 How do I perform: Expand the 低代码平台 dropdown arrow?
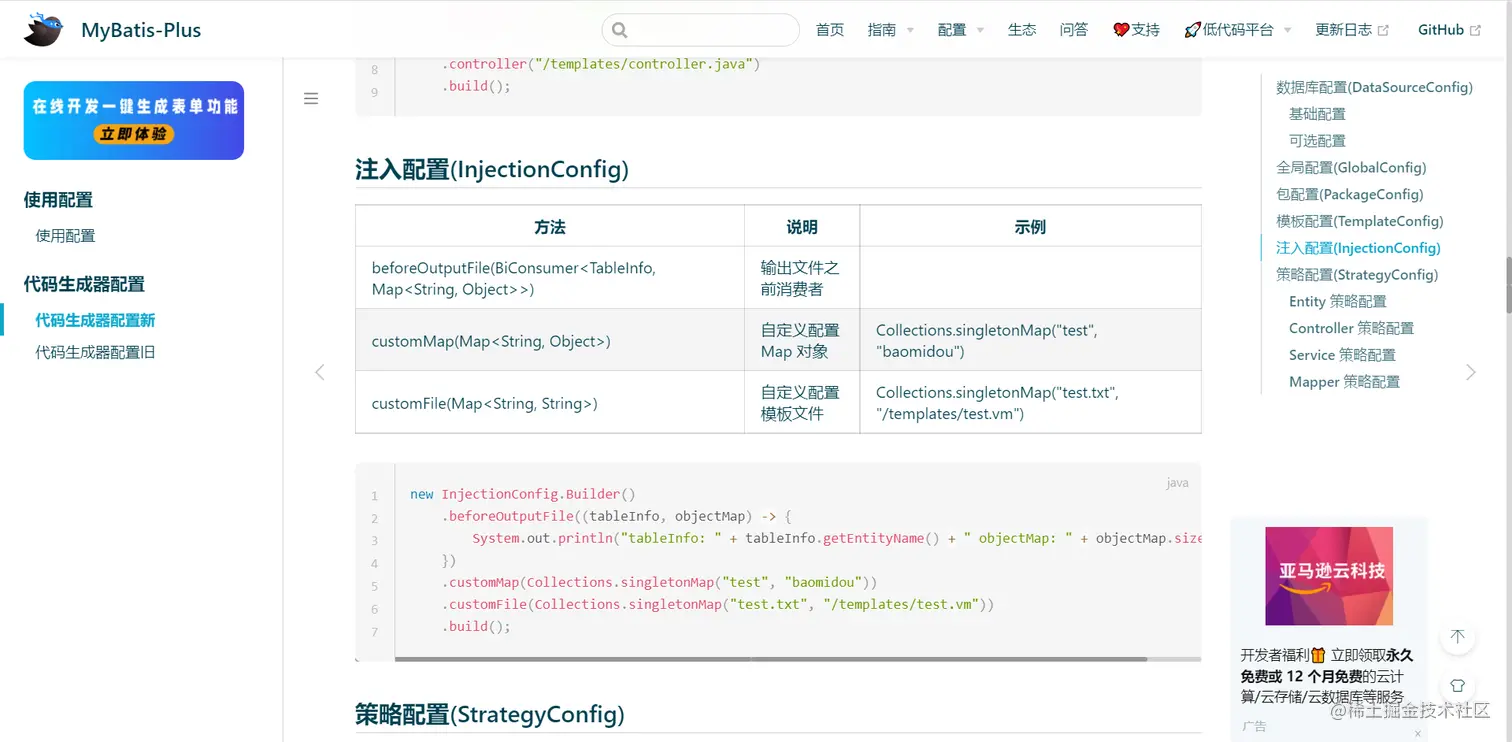click(x=1287, y=31)
